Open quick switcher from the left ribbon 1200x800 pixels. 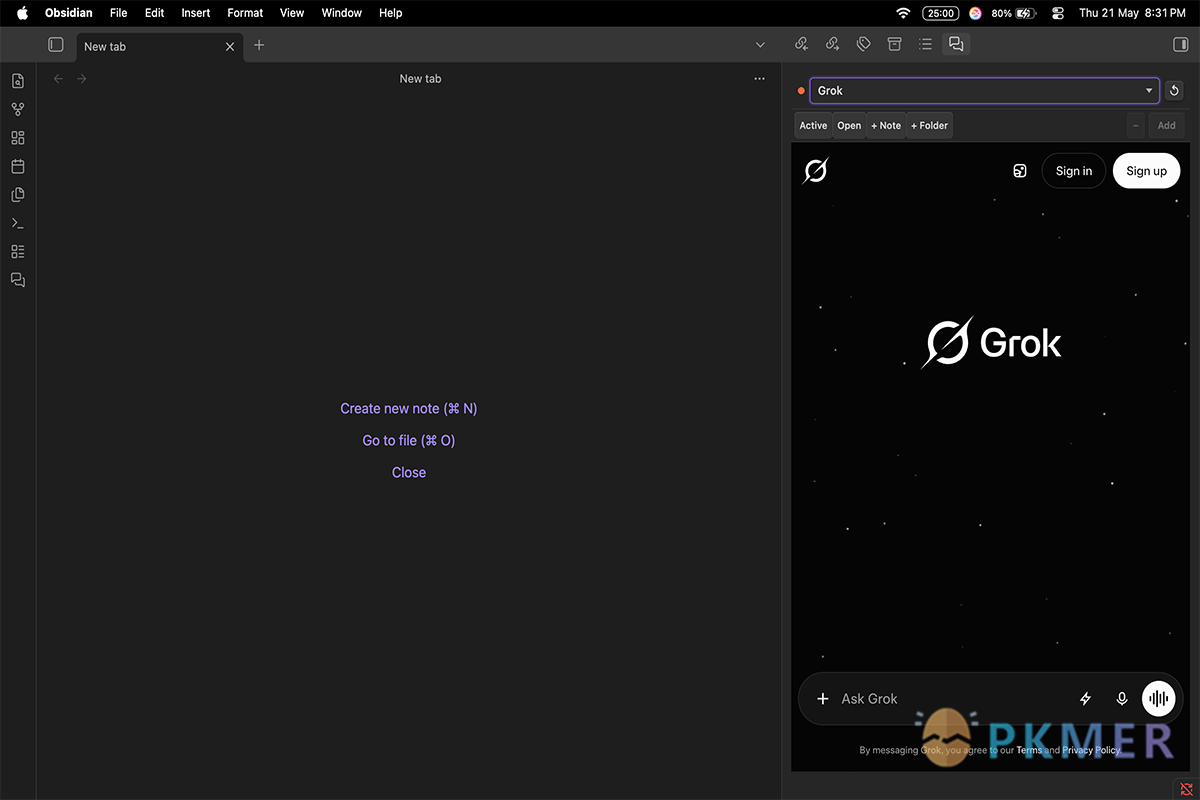pyautogui.click(x=18, y=81)
